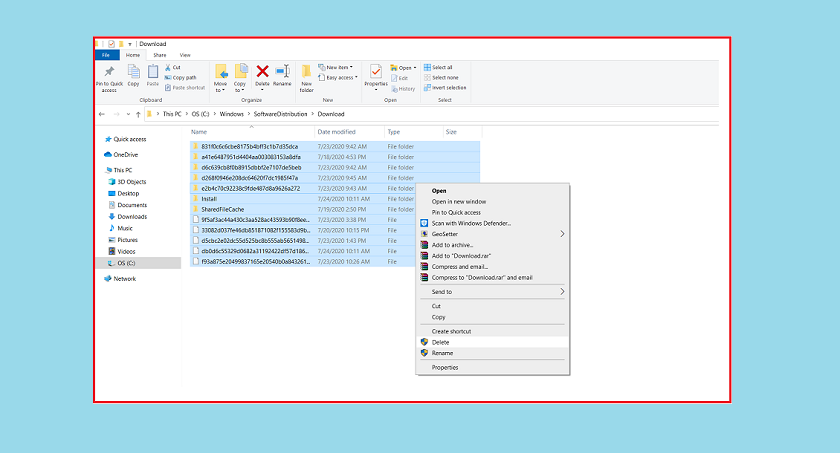The width and height of the screenshot is (840, 453).
Task: Sort by the Date modified column header
Action: point(336,132)
